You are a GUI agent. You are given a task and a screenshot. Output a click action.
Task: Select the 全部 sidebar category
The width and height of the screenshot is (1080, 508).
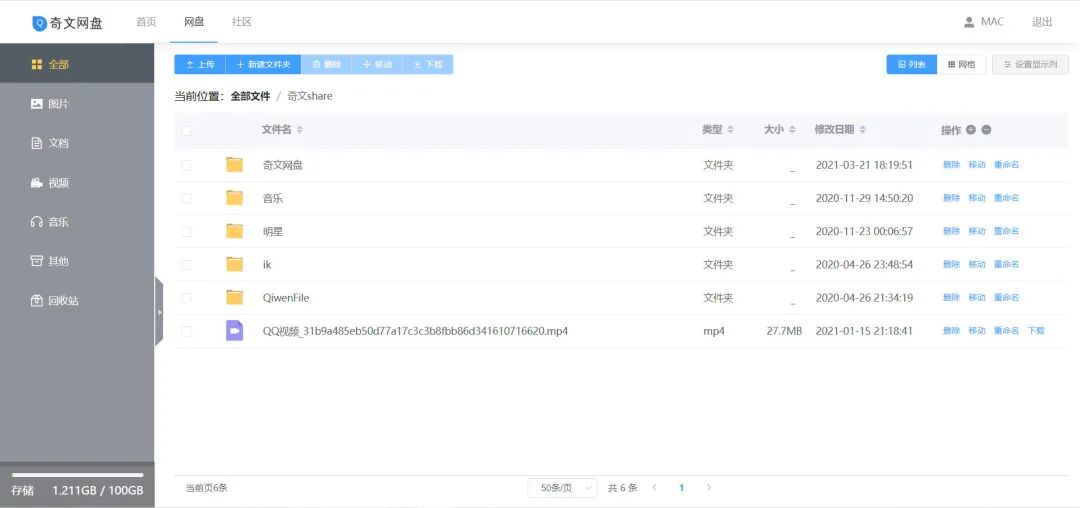pyautogui.click(x=77, y=64)
